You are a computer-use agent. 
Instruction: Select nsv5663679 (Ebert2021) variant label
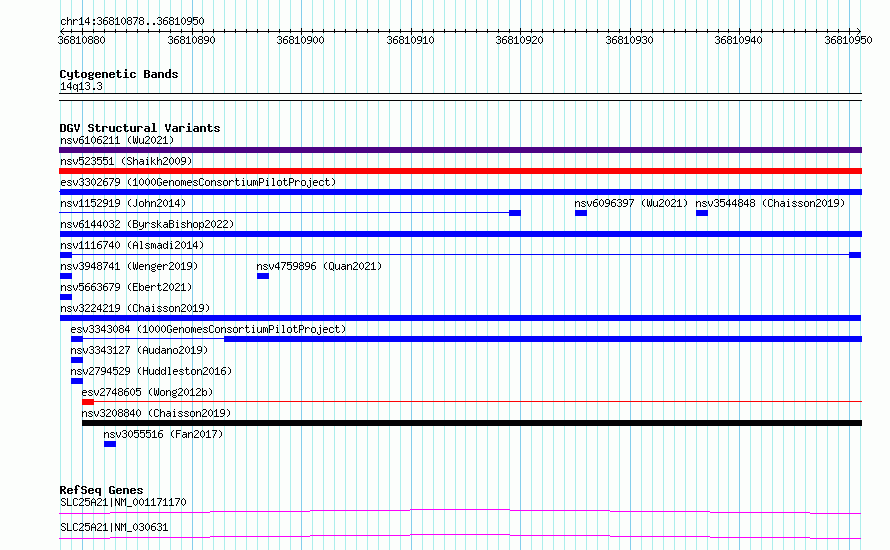point(126,287)
